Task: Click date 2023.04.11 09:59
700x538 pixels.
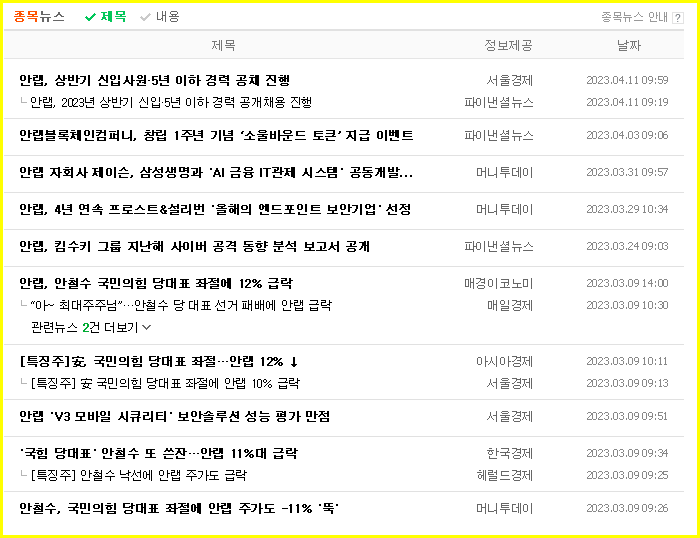Action: pyautogui.click(x=627, y=80)
